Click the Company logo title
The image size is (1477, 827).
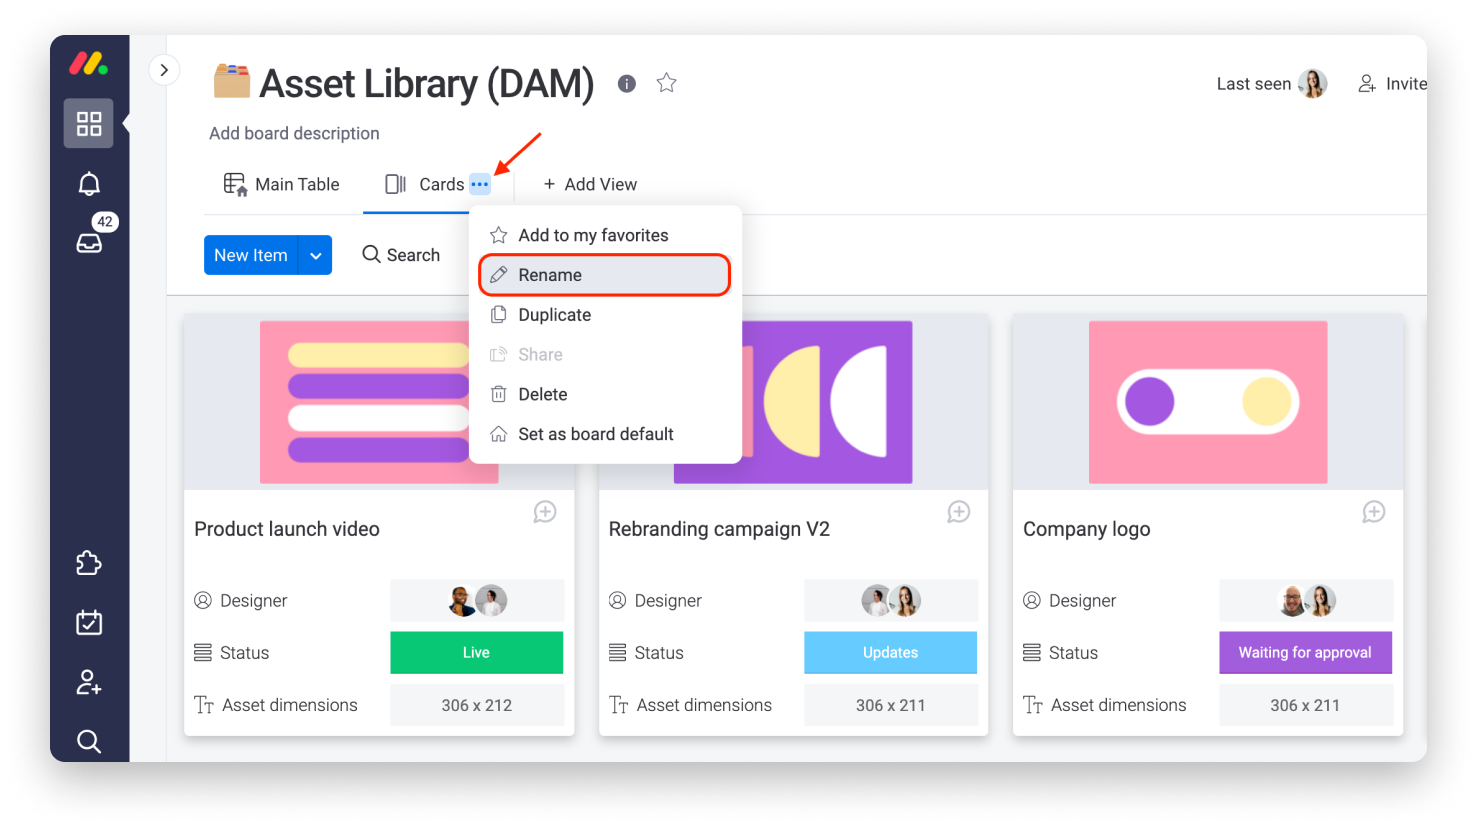1087,529
